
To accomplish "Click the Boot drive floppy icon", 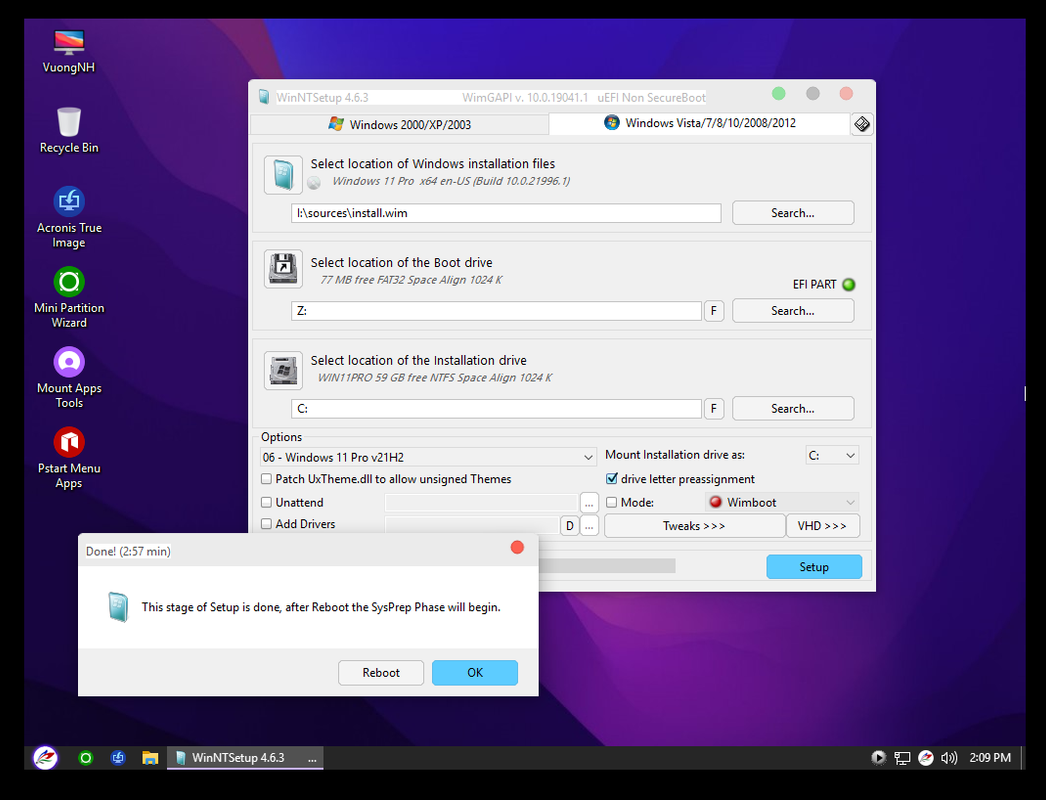I will tap(283, 269).
